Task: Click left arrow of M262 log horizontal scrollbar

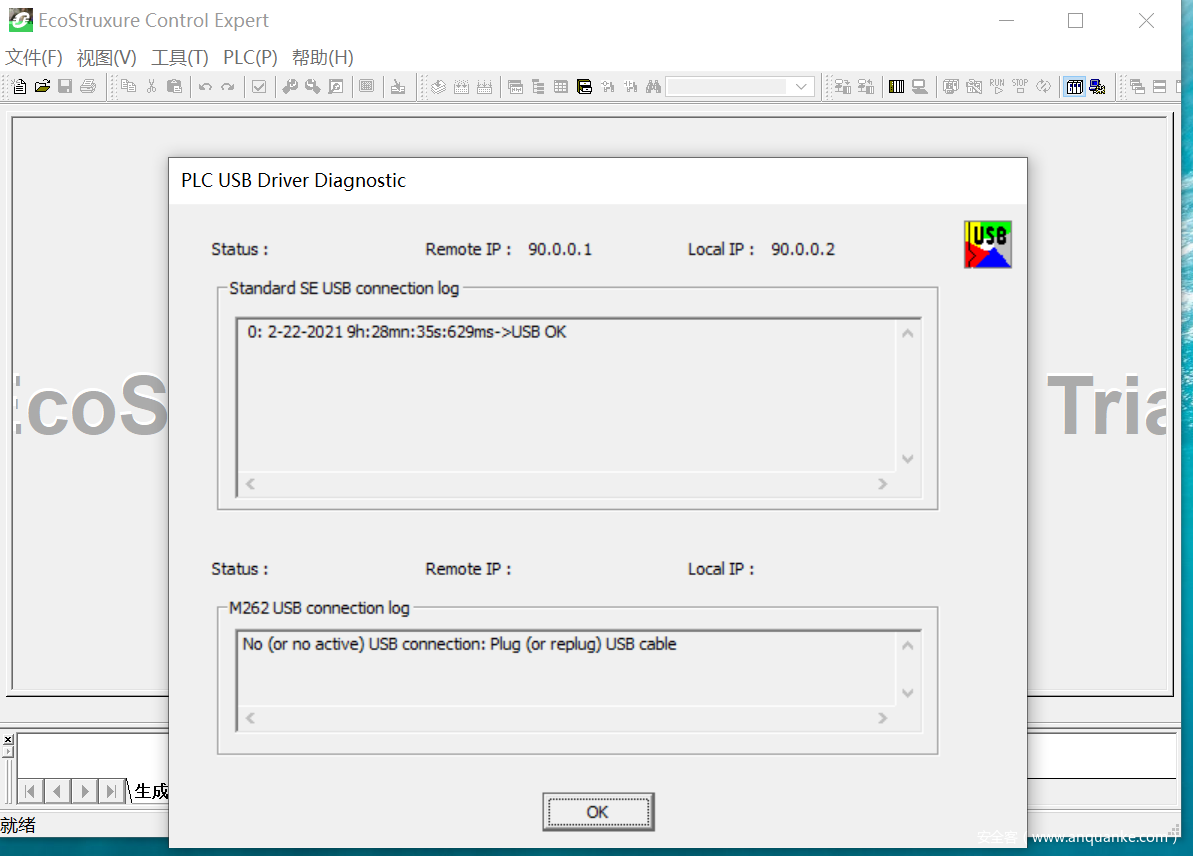Action: pyautogui.click(x=250, y=718)
